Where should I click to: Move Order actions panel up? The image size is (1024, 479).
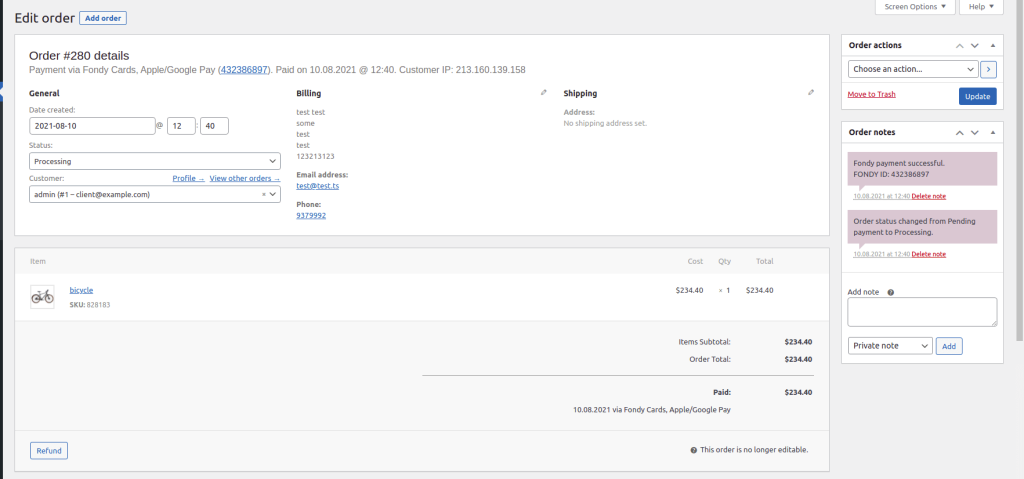point(959,46)
